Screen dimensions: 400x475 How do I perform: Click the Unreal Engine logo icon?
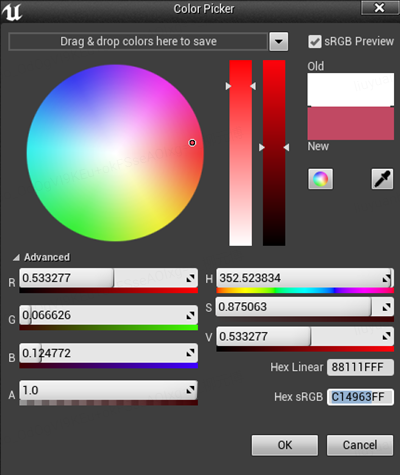click(12, 11)
